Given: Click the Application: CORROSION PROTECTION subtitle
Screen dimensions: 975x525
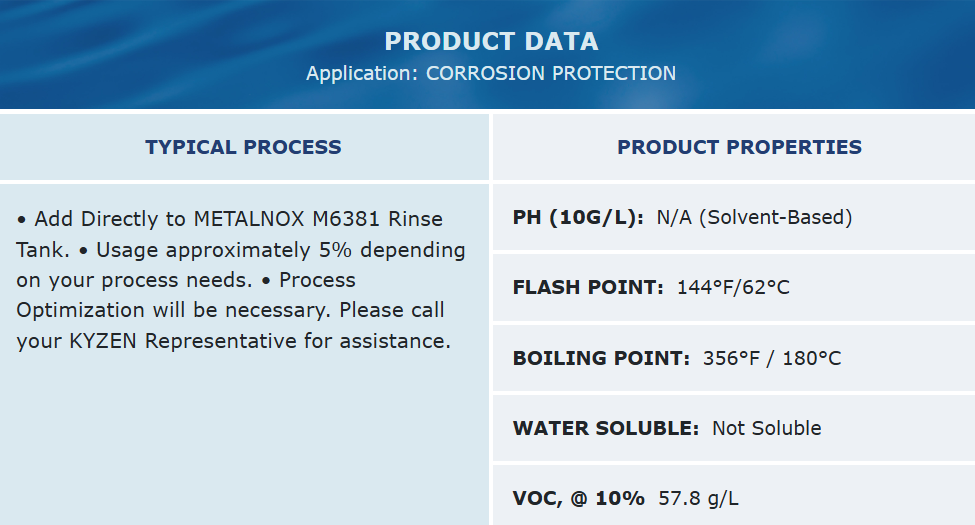Looking at the screenshot, I should [x=491, y=73].
